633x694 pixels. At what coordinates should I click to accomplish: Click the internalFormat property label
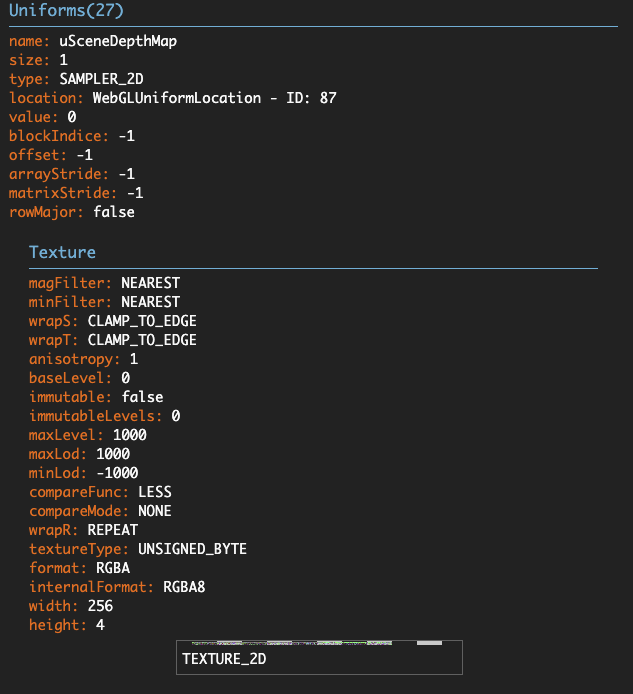(x=91, y=588)
